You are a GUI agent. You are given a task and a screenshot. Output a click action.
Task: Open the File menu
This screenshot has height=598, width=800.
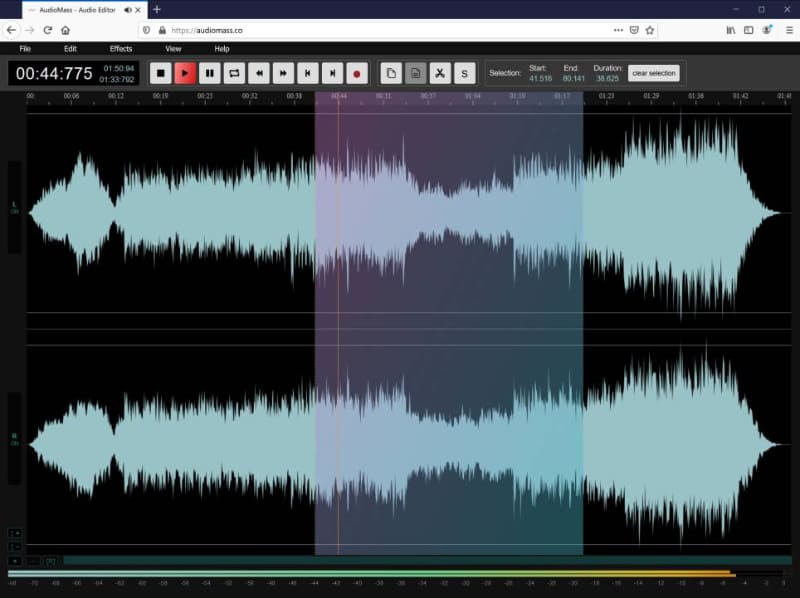point(25,48)
